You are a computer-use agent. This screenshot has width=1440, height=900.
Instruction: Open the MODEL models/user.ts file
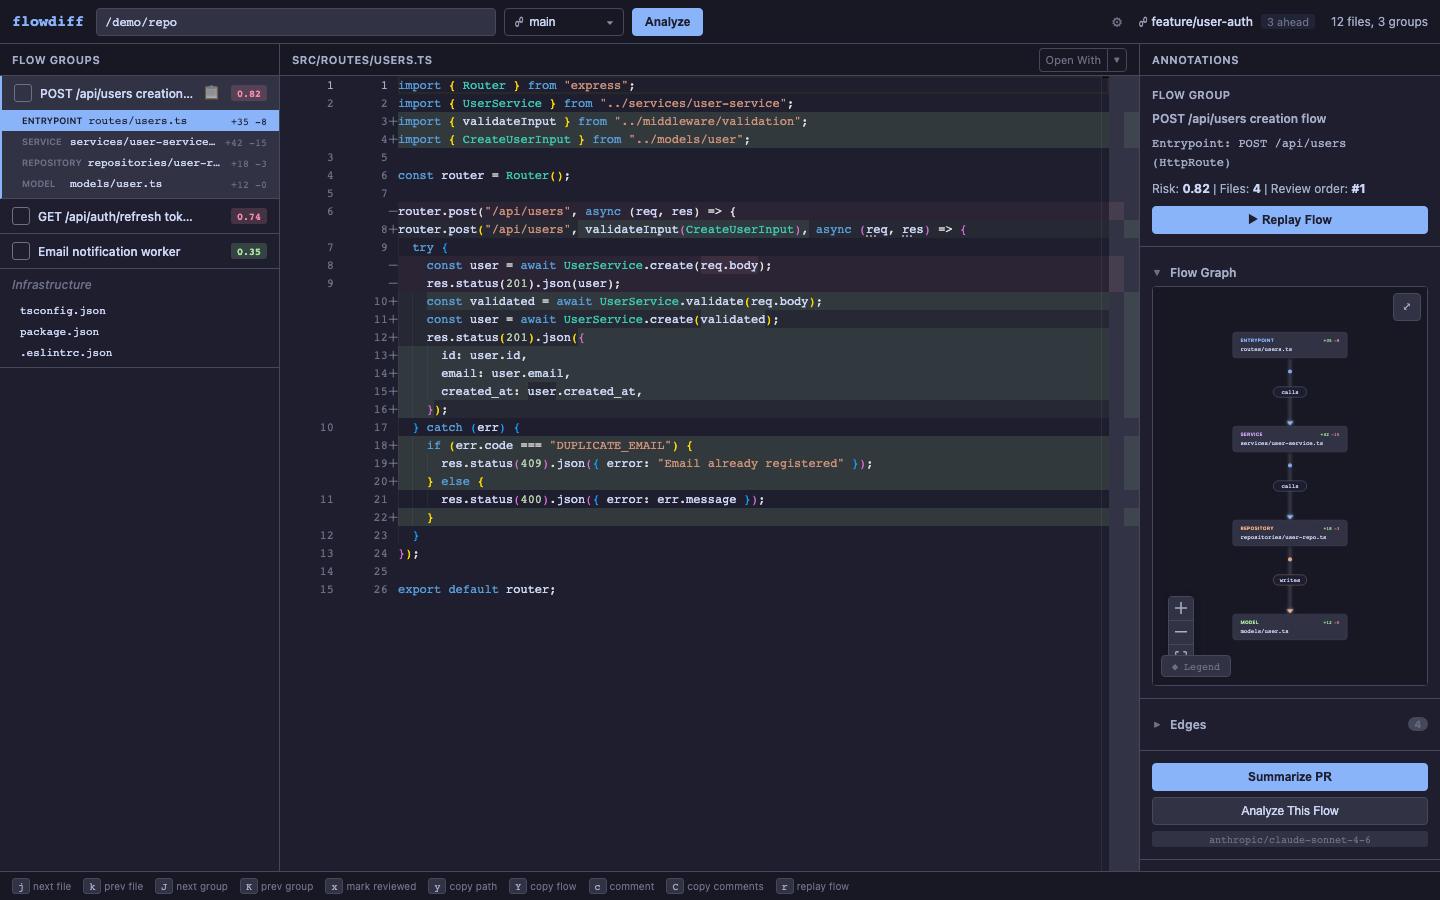139,184
